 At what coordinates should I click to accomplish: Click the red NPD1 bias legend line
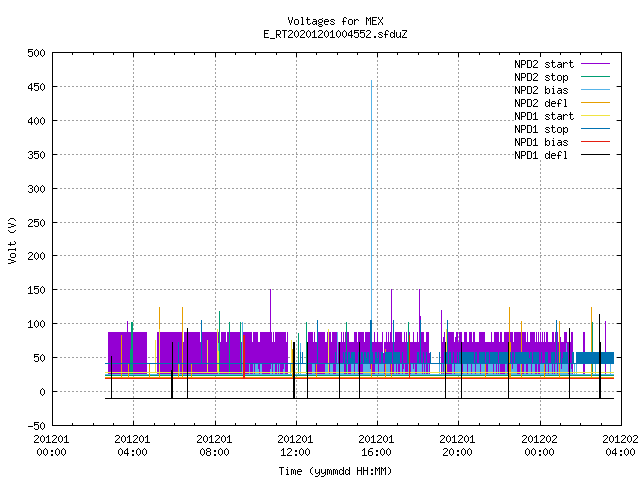point(595,142)
